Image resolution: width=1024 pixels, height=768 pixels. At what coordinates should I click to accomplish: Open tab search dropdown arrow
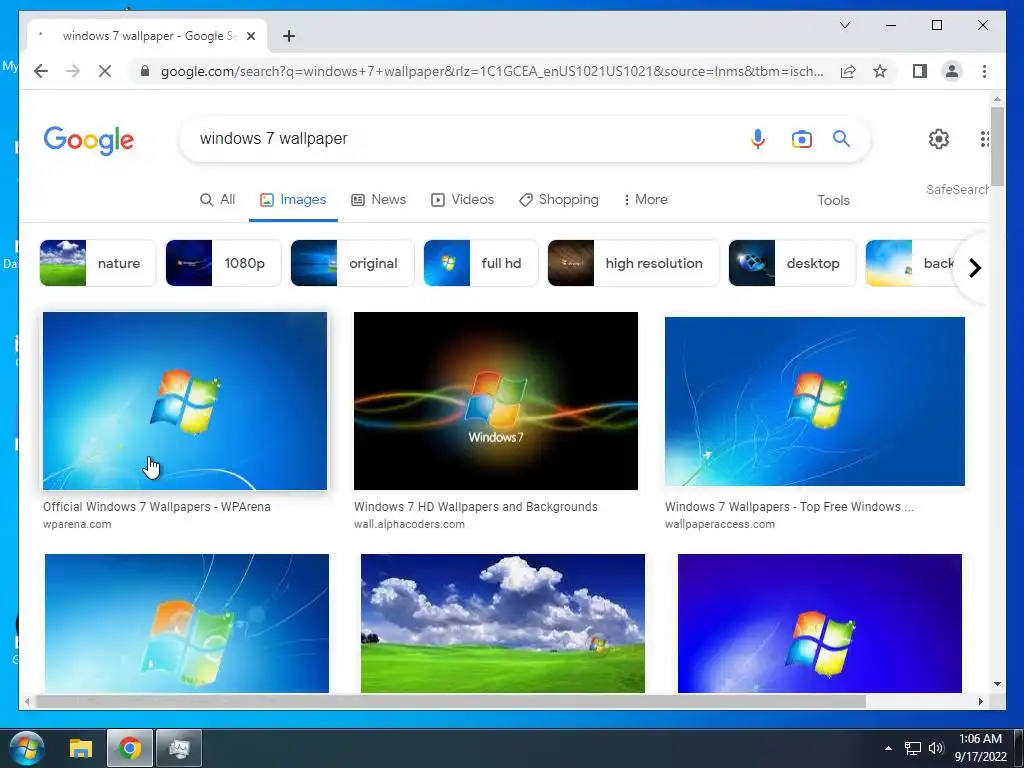[844, 25]
